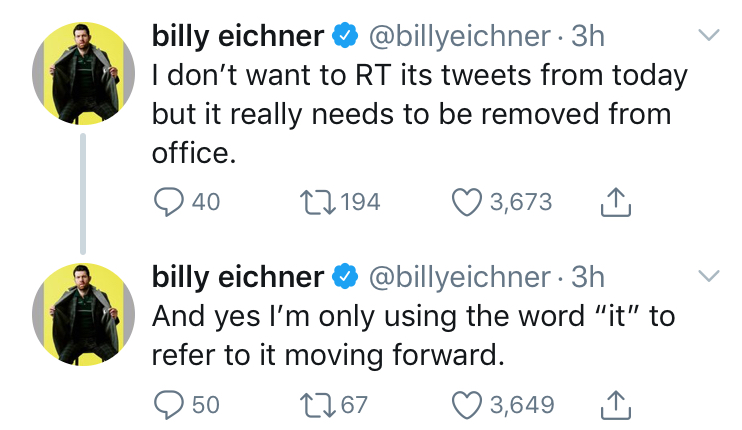This screenshot has width=742, height=430.
Task: Open the chevron menu on first tweet
Action: pyautogui.click(x=709, y=35)
